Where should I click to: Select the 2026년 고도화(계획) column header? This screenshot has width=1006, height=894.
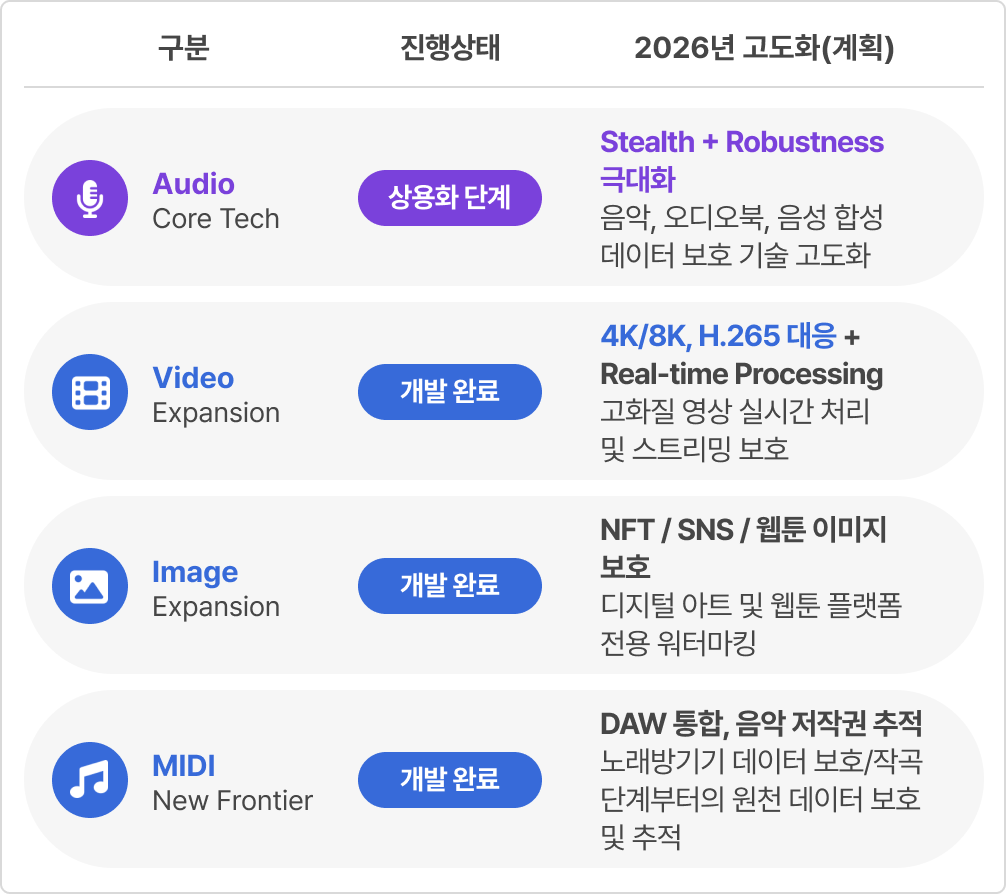point(763,48)
